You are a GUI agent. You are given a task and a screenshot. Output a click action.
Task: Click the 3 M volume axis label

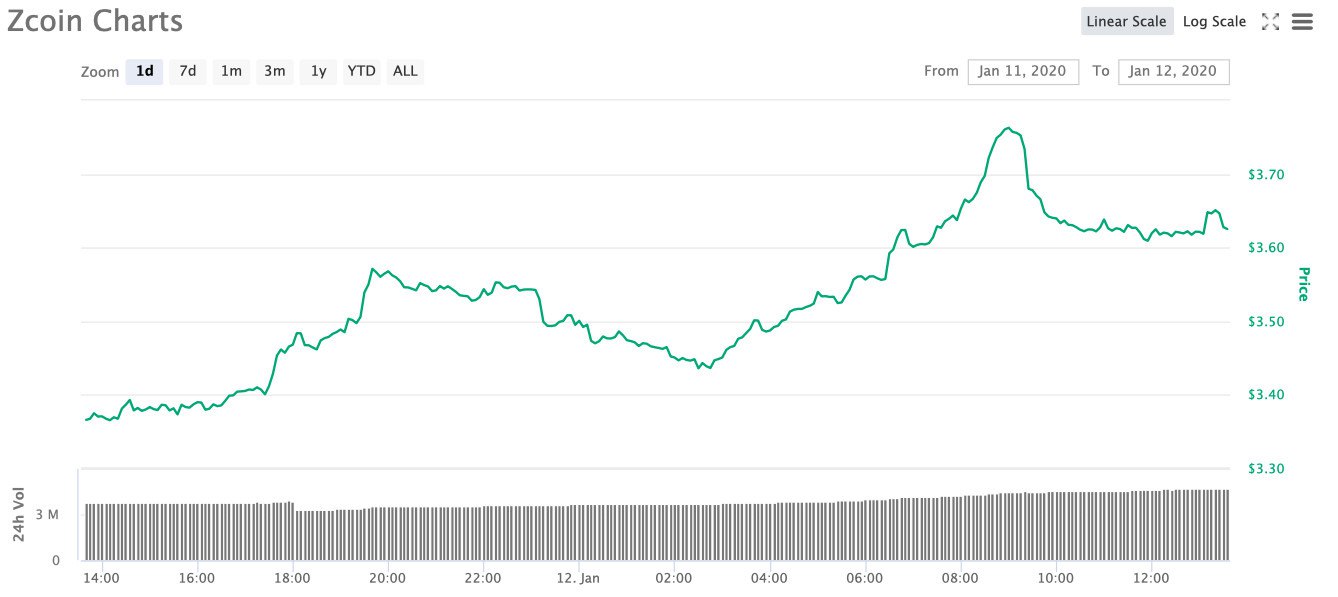49,514
